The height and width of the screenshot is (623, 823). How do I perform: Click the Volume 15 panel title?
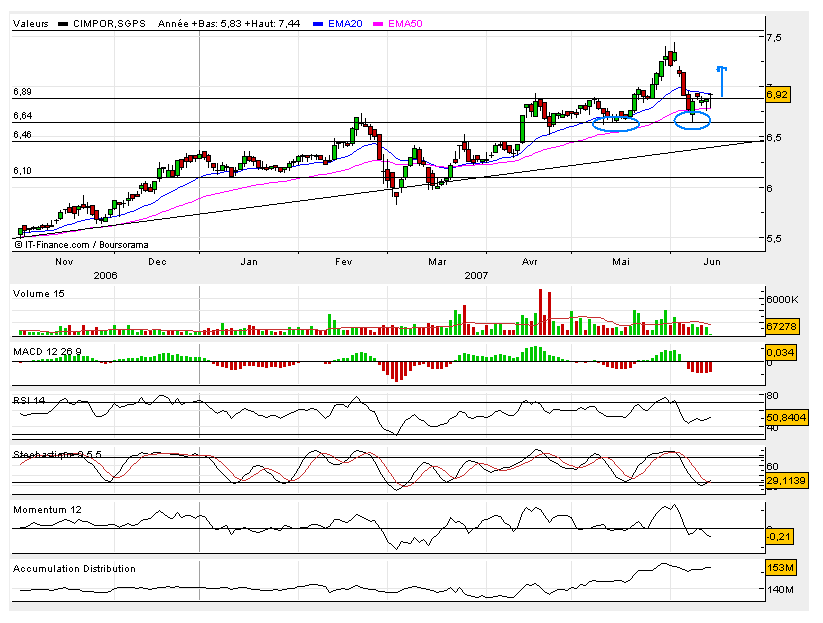coord(39,293)
